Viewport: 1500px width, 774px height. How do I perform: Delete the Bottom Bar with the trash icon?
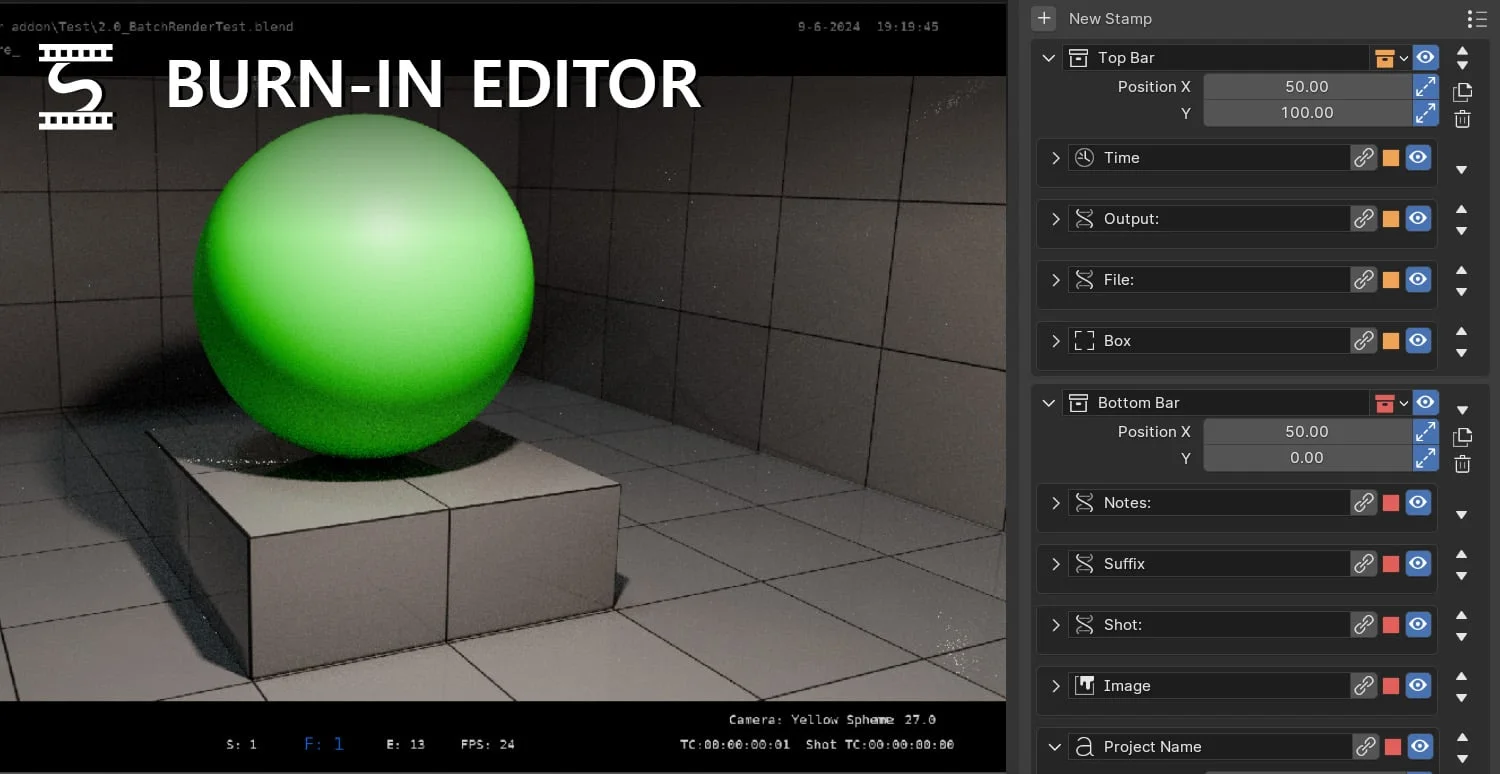point(1462,464)
